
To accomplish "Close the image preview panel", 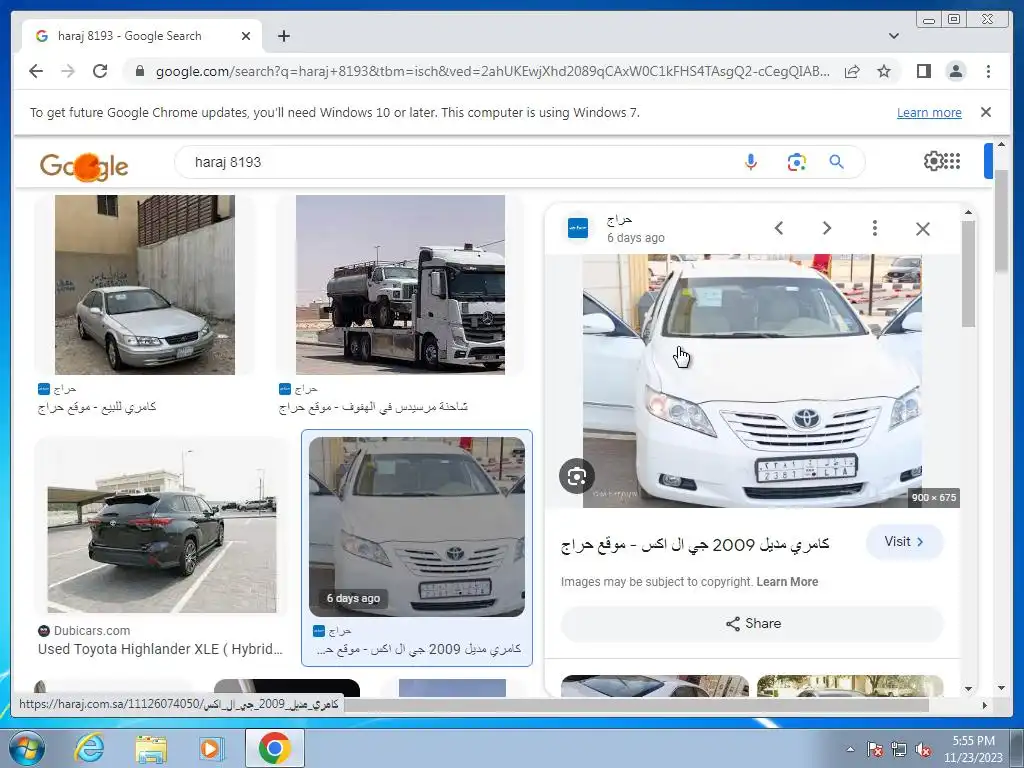I will (922, 229).
